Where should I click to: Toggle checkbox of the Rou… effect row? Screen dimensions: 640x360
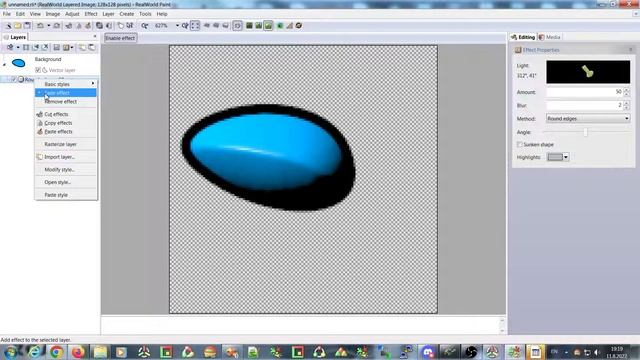pyautogui.click(x=13, y=79)
